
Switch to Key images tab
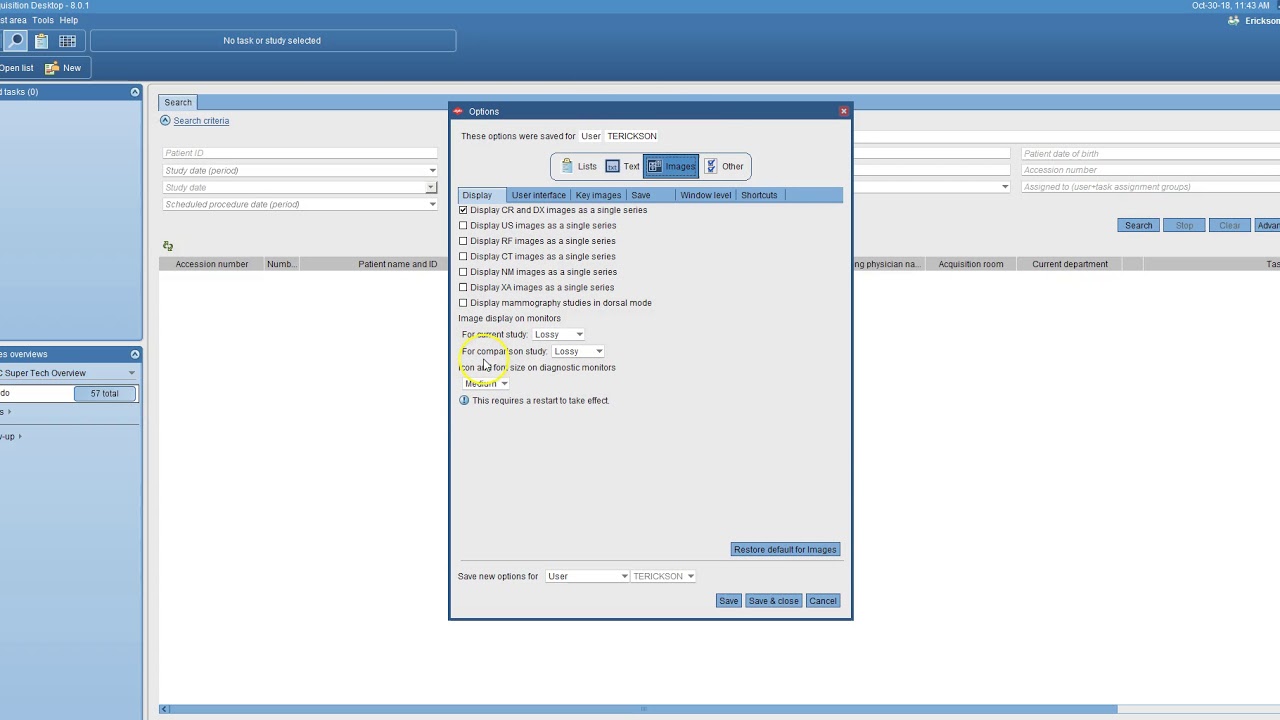tap(598, 195)
